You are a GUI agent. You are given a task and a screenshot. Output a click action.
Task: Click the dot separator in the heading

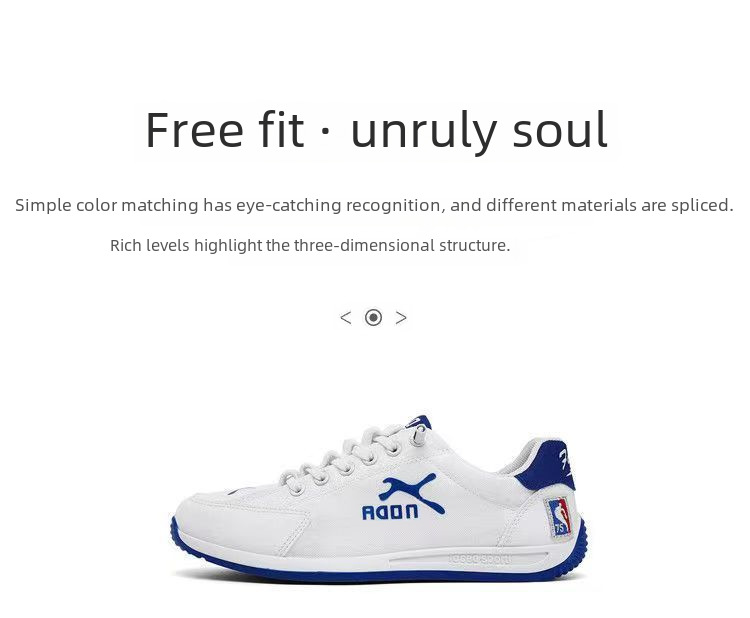click(326, 132)
